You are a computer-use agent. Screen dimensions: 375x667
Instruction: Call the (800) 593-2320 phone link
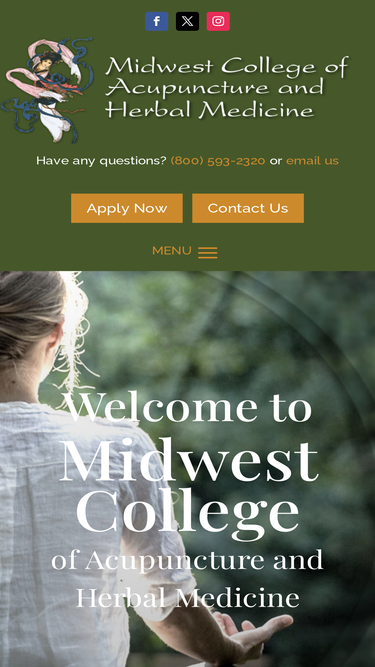pyautogui.click(x=218, y=161)
